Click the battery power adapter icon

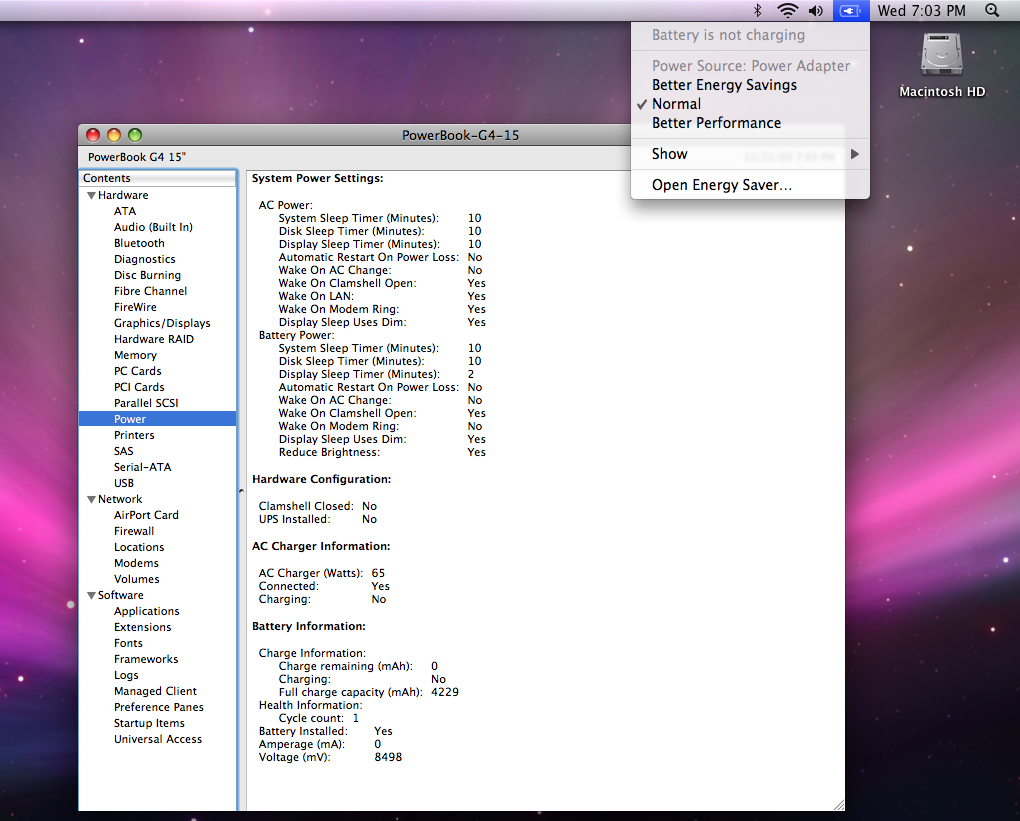pyautogui.click(x=851, y=10)
